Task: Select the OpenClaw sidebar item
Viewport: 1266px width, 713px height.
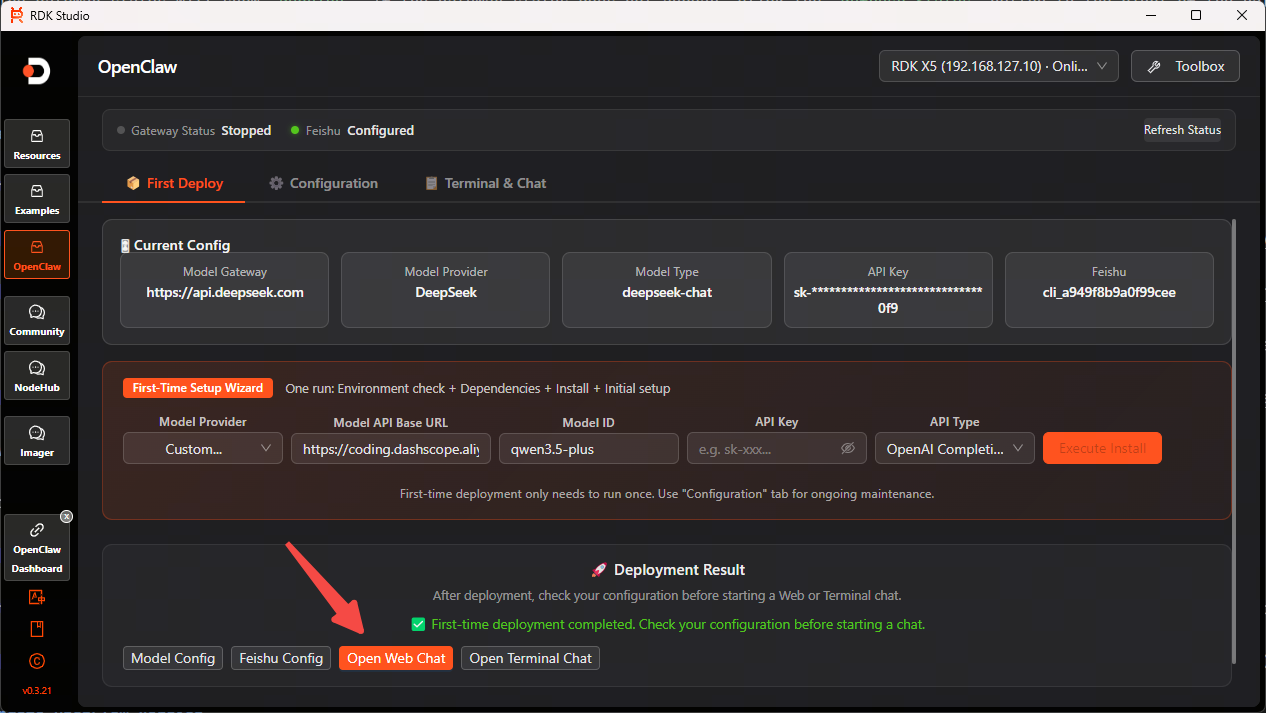Action: point(37,254)
